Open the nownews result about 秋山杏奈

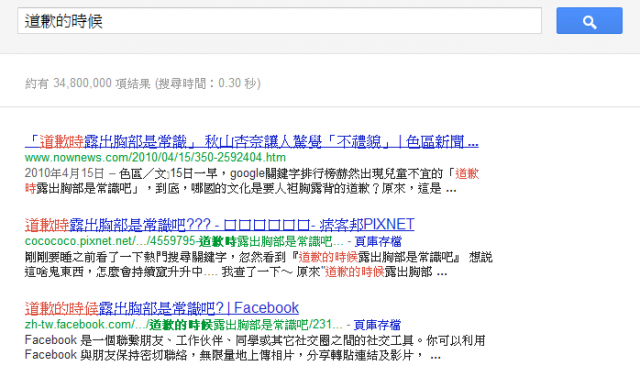pos(251,142)
